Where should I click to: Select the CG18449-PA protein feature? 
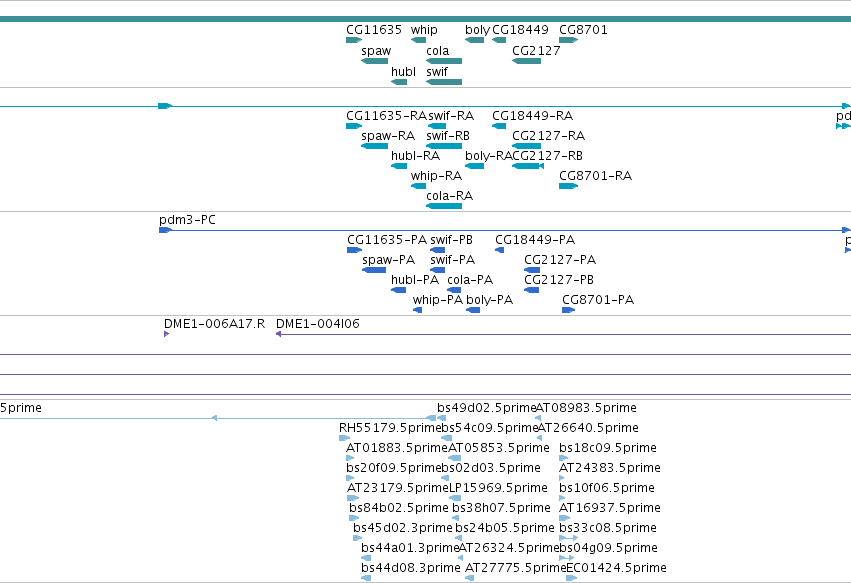(x=500, y=250)
